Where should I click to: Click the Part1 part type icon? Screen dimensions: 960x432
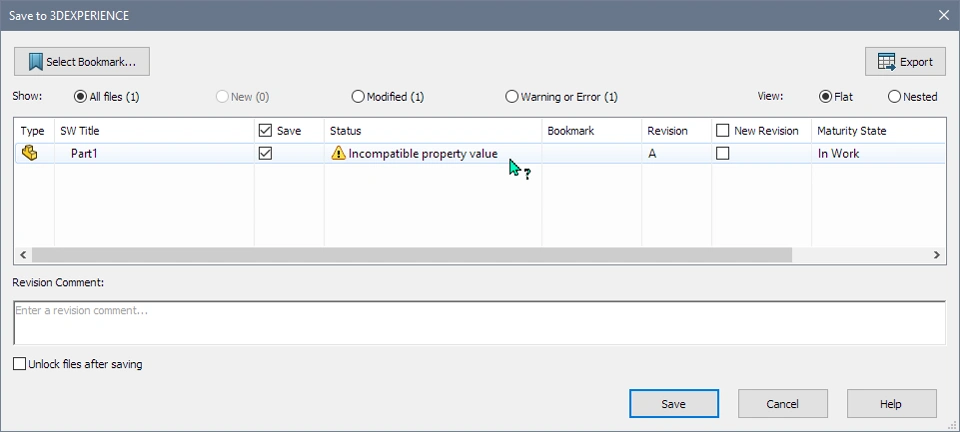[x=30, y=154]
